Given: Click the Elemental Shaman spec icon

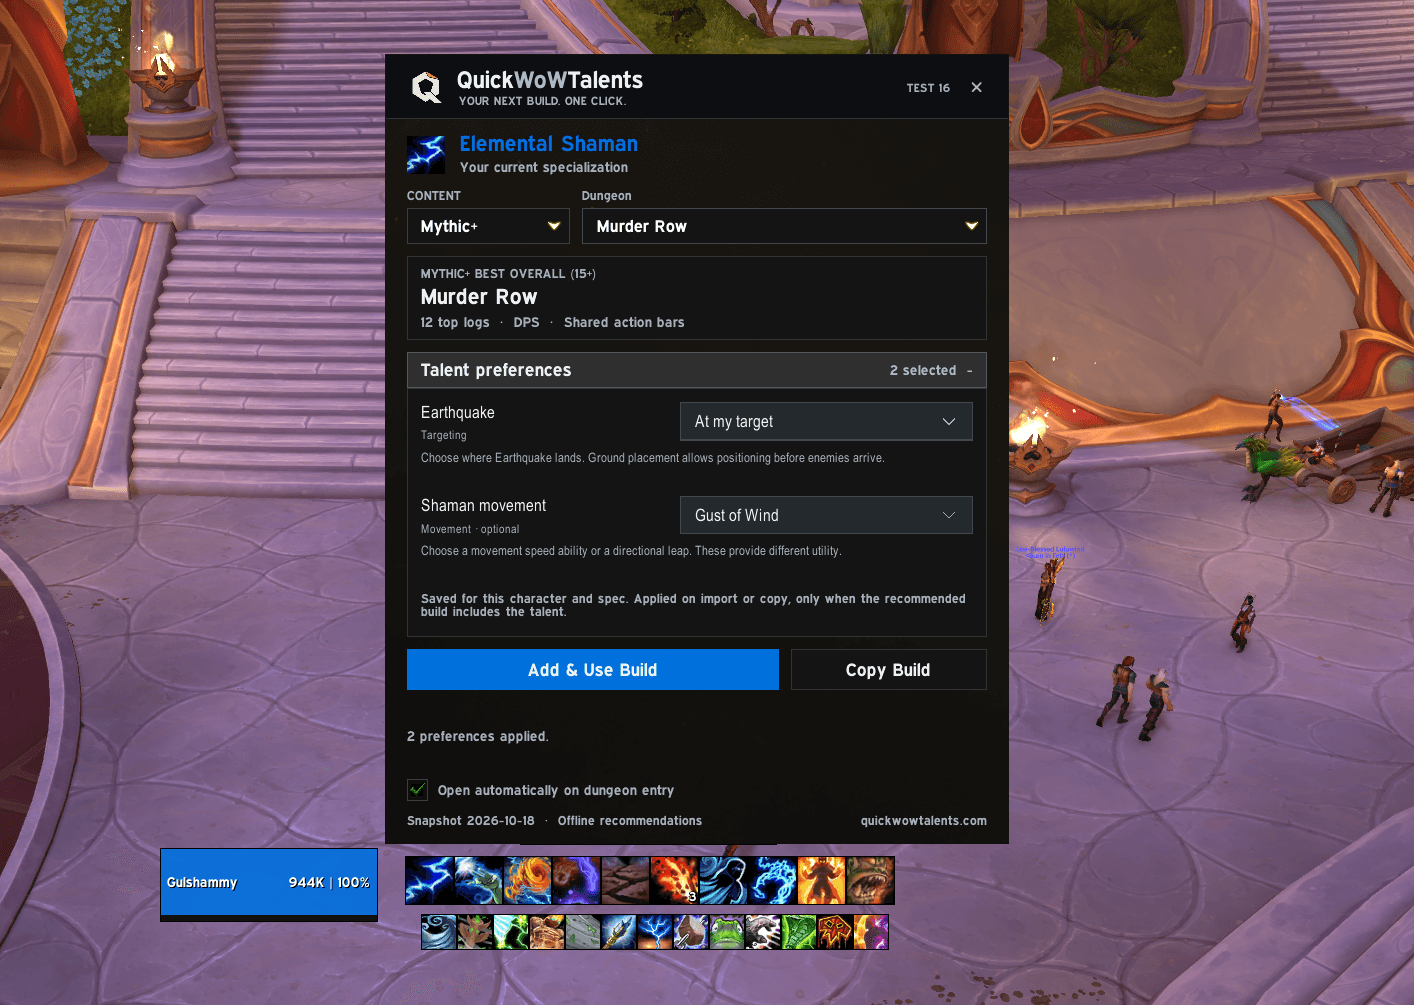Looking at the screenshot, I should [426, 155].
